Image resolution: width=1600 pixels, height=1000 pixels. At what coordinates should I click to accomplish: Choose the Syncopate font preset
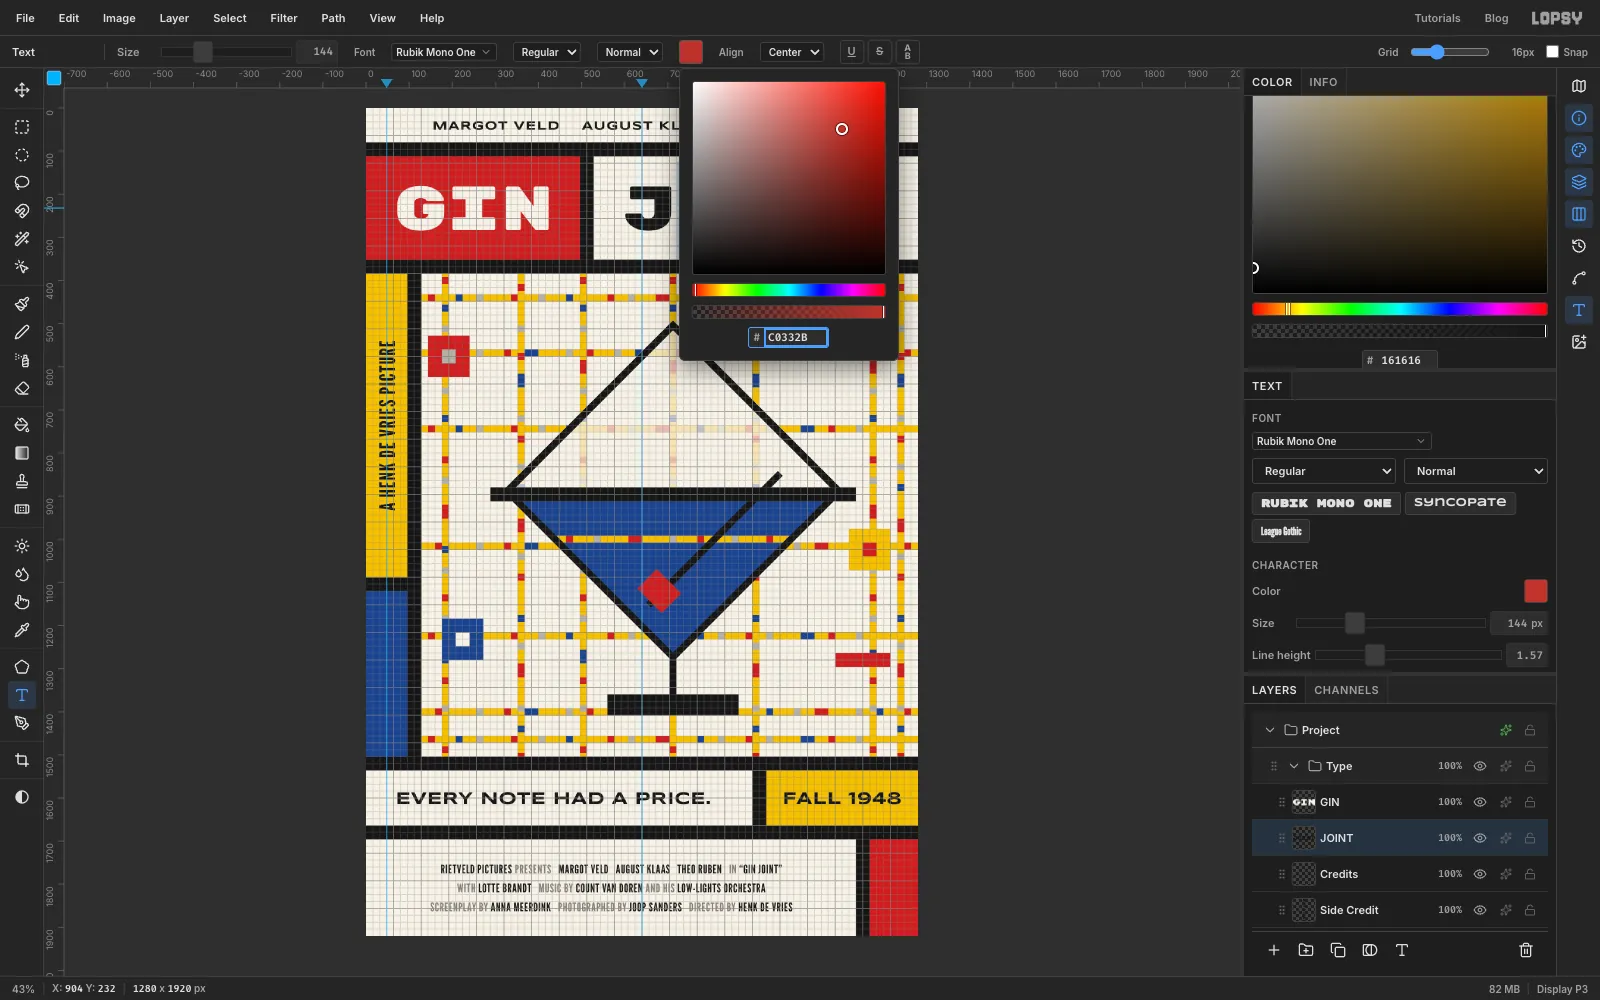[x=1460, y=503]
